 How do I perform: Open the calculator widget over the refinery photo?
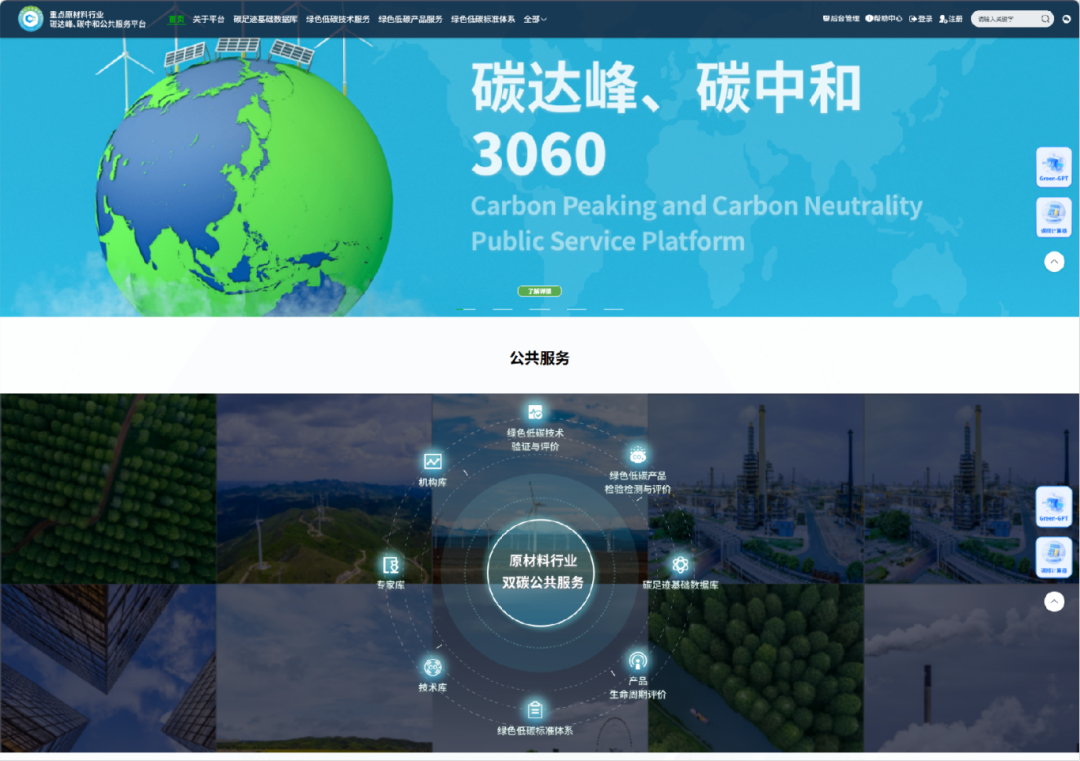click(x=1054, y=556)
